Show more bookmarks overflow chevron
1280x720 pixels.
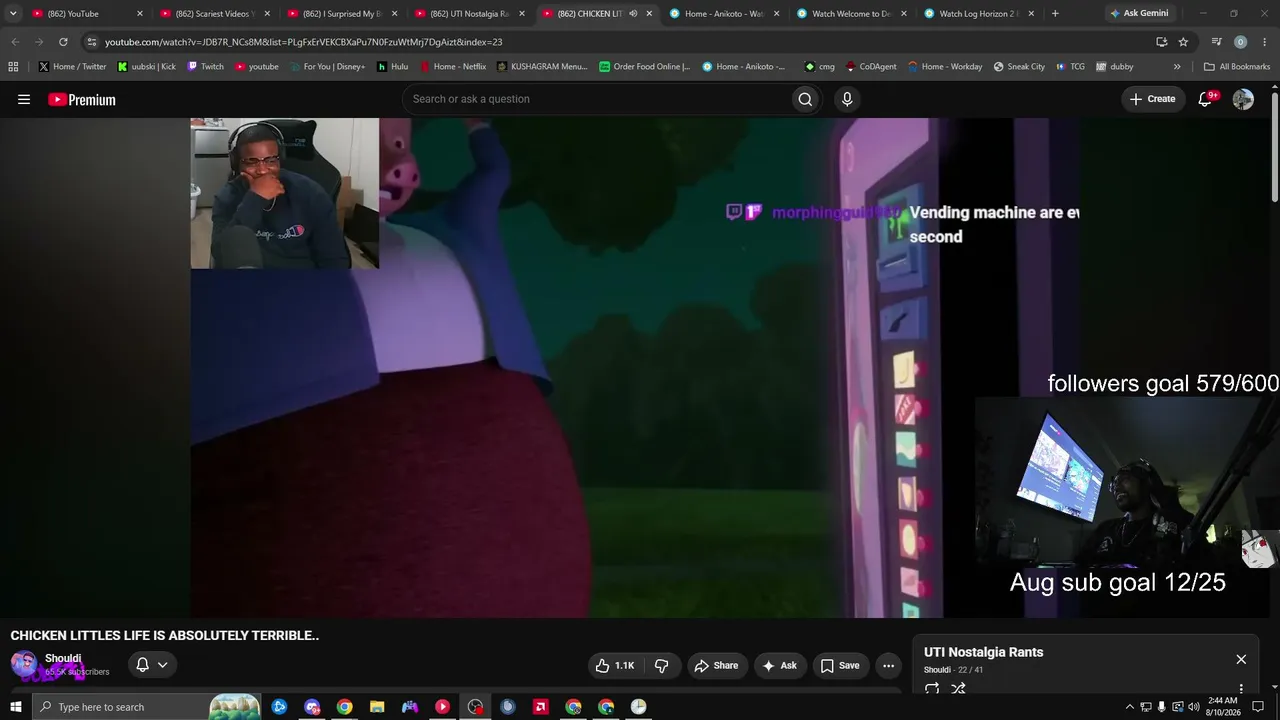pyautogui.click(x=1177, y=67)
